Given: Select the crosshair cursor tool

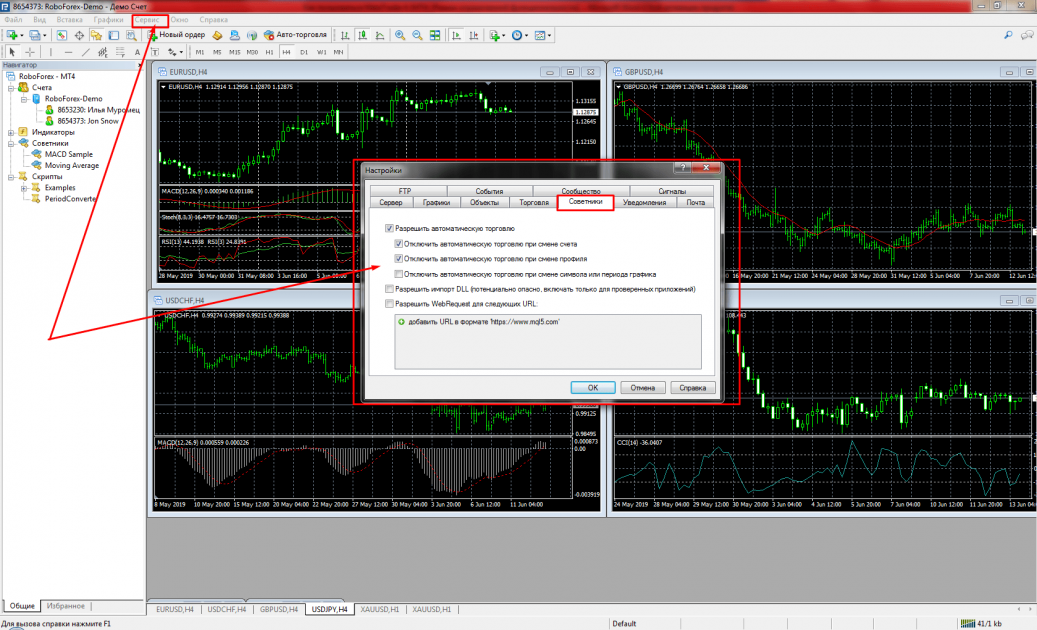Looking at the screenshot, I should pyautogui.click(x=30, y=51).
